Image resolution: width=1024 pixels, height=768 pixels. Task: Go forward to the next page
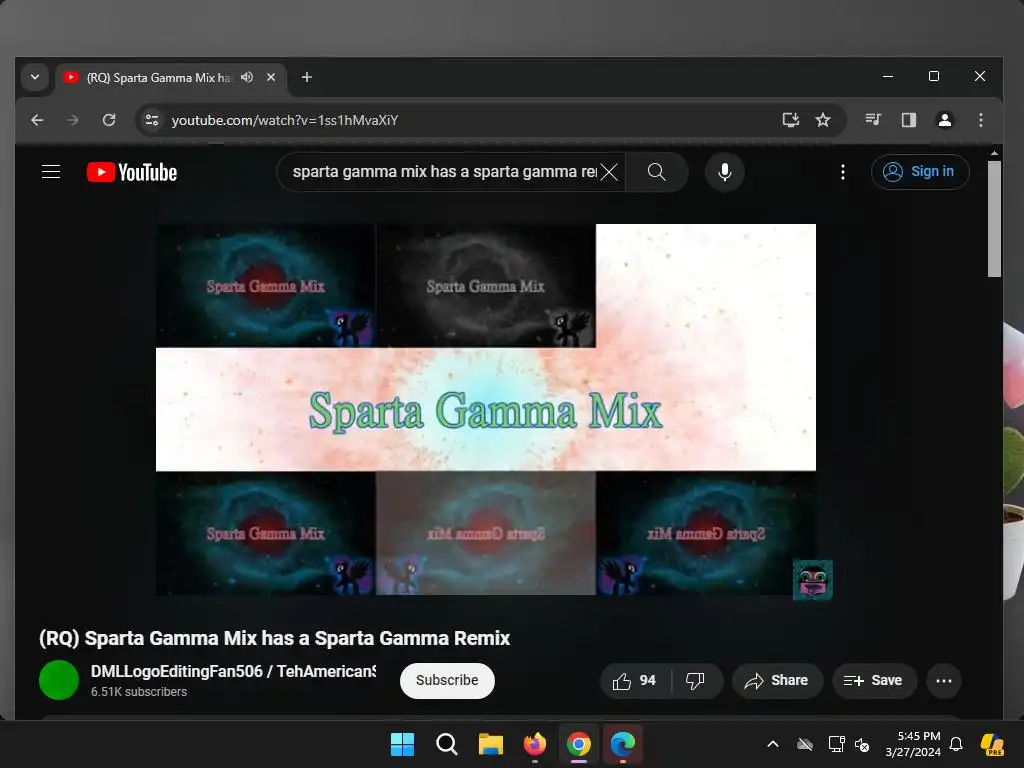coord(73,120)
